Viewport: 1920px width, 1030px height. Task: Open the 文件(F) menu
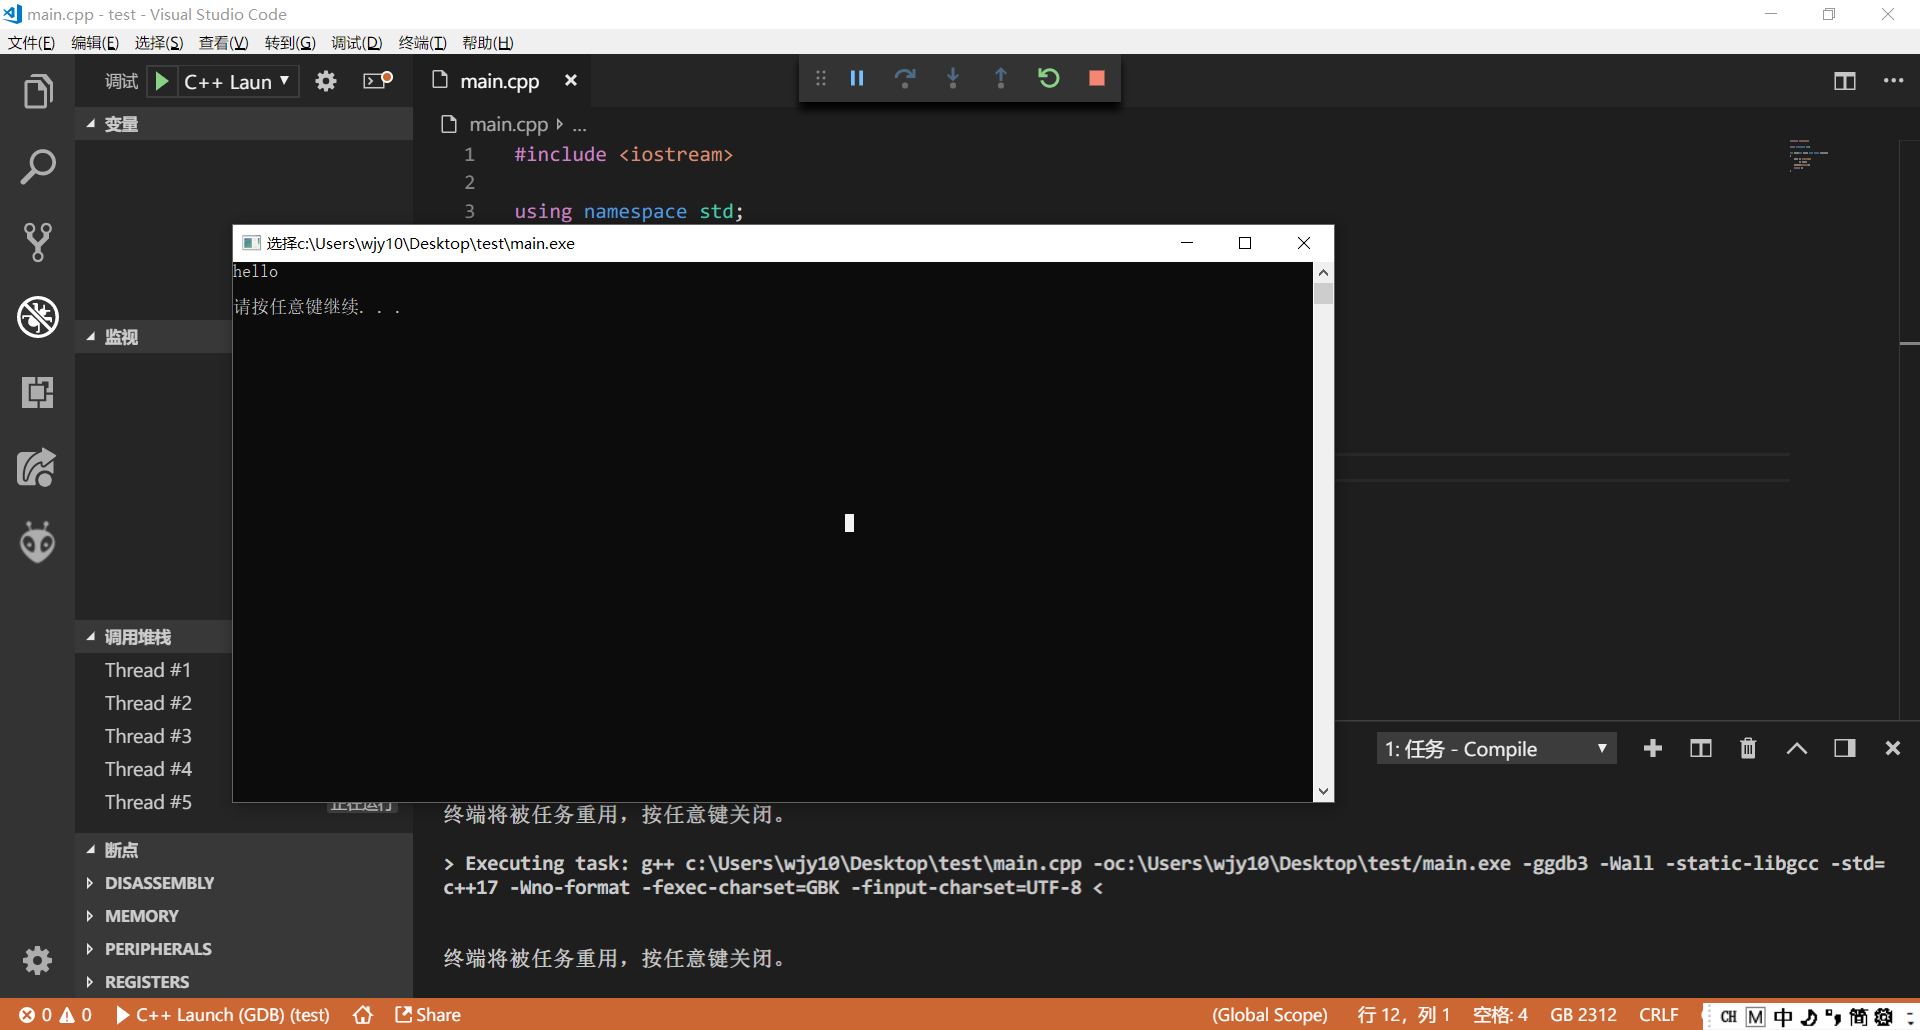[31, 42]
